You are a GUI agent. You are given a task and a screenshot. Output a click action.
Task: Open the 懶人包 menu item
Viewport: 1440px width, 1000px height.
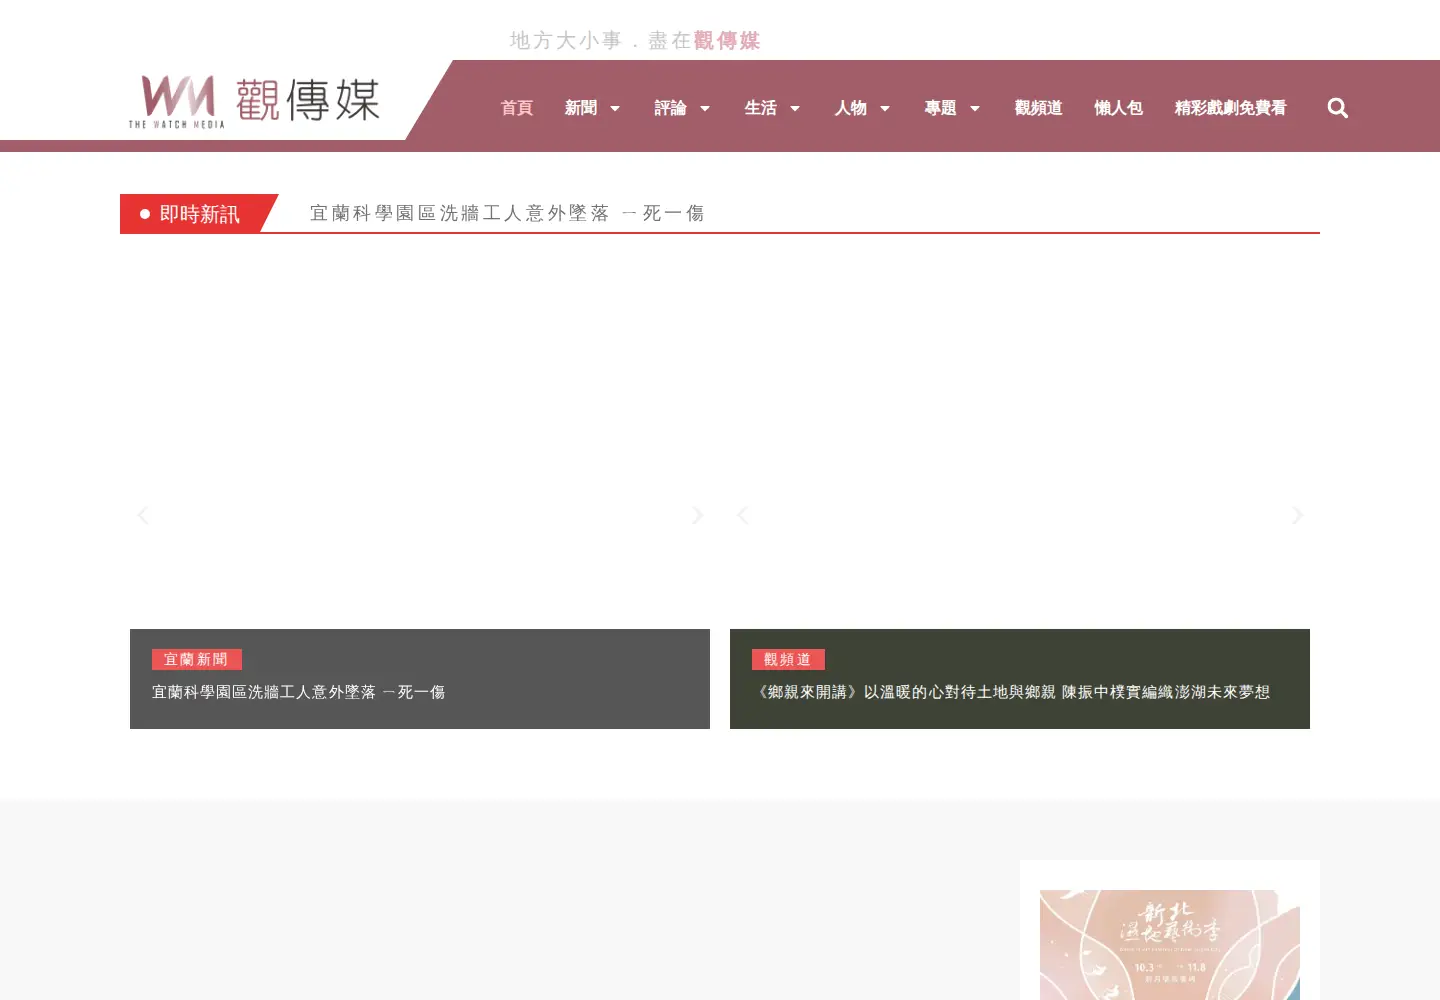coord(1118,108)
